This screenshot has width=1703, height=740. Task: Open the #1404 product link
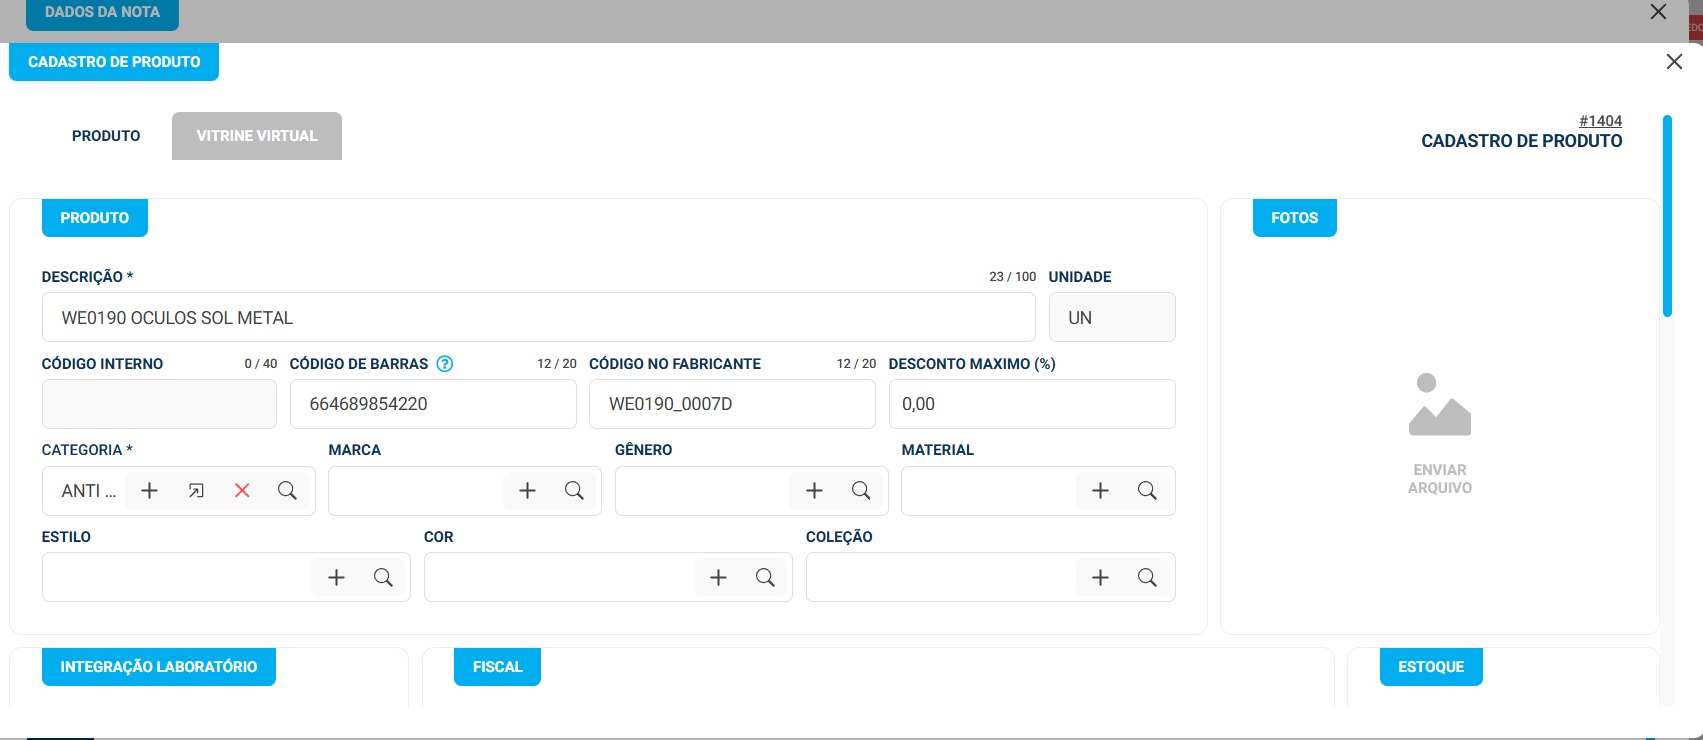click(1600, 121)
